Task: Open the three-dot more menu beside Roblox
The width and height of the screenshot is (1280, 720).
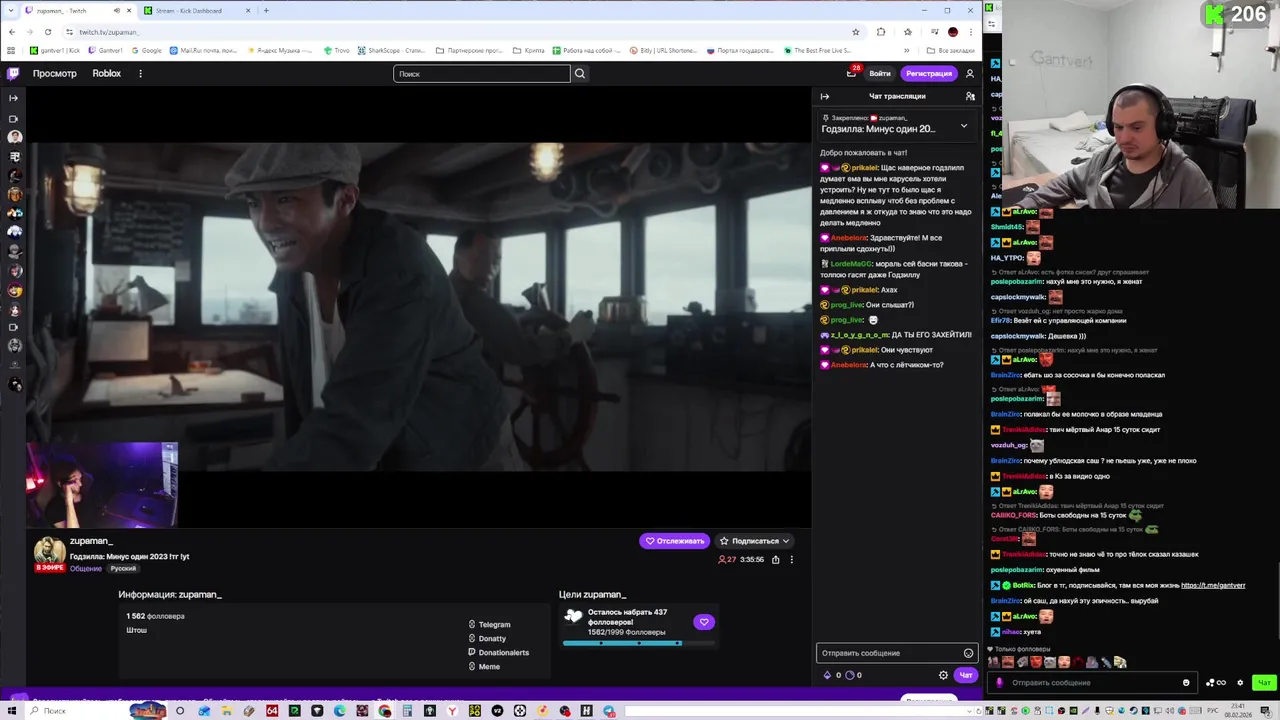Action: 140,73
